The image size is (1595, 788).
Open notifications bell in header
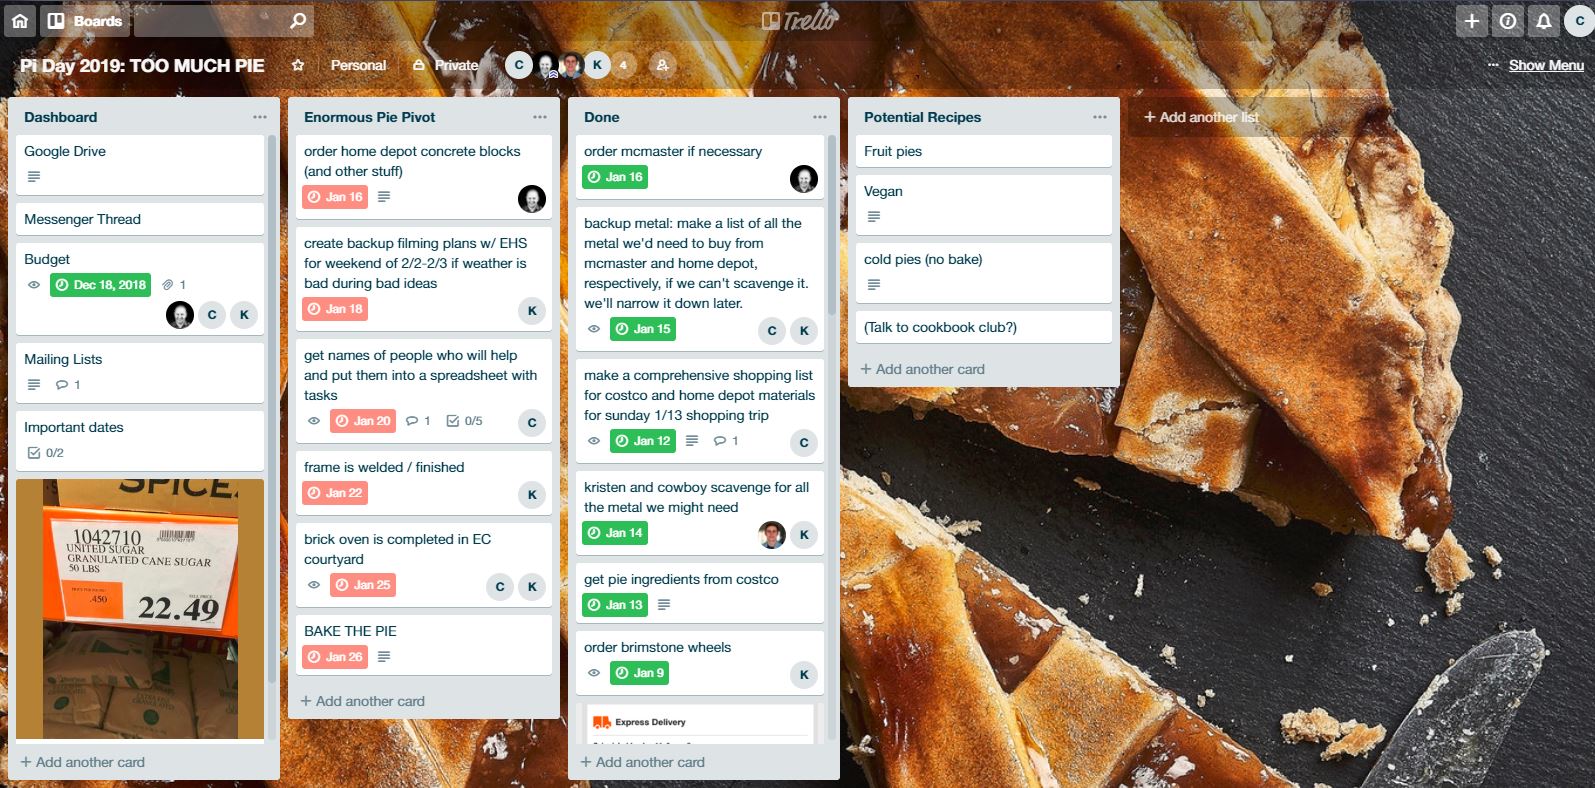(1544, 20)
